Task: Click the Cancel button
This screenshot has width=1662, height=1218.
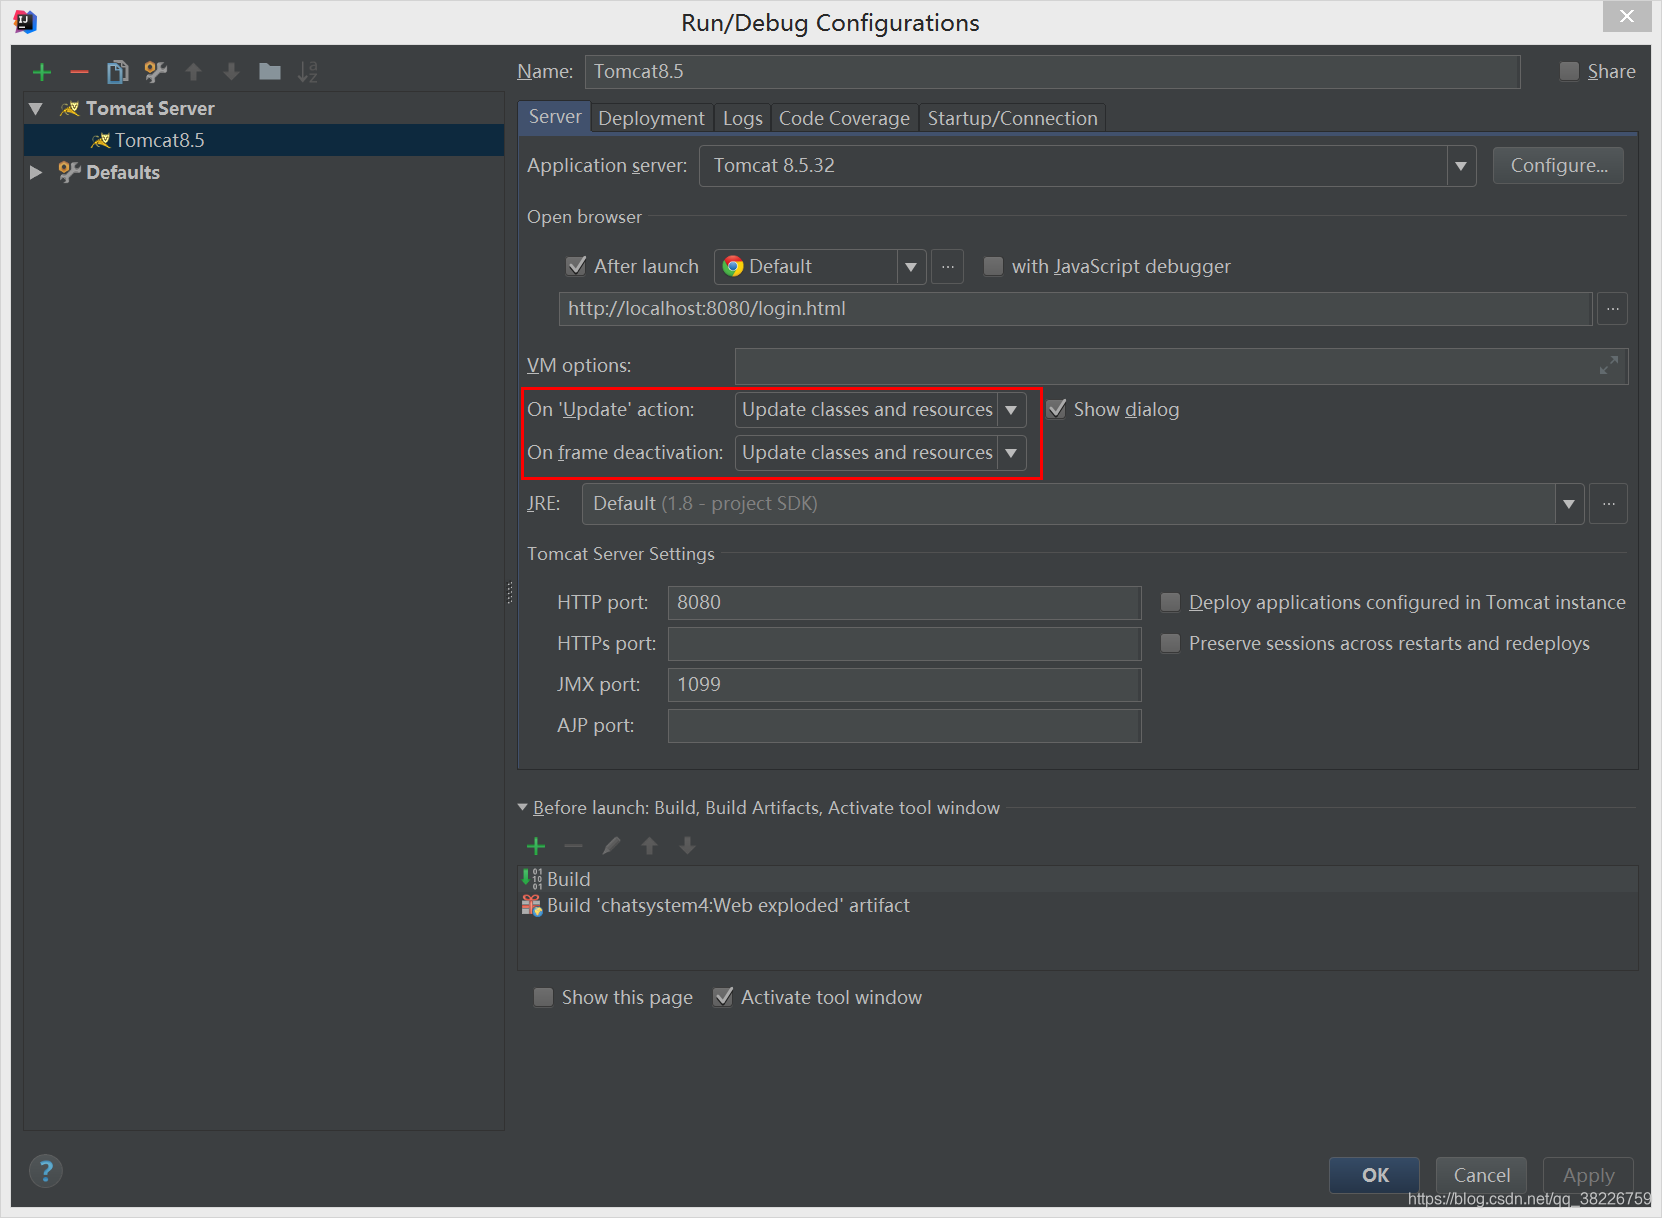Action: pos(1481,1175)
